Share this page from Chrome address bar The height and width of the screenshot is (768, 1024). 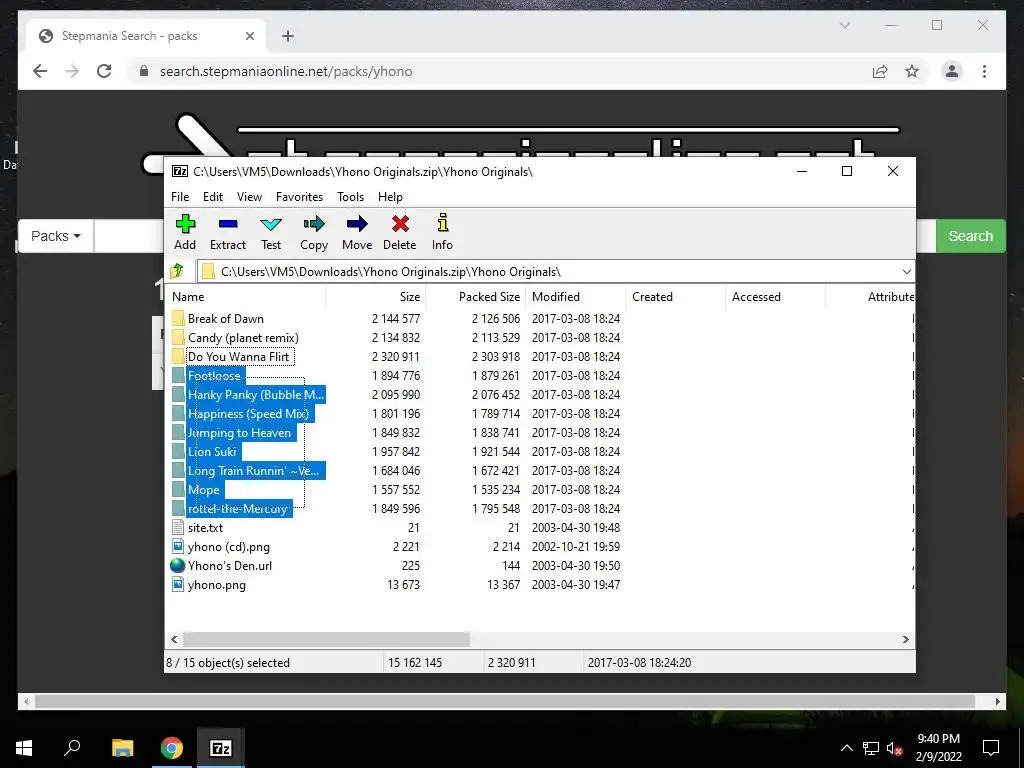pyautogui.click(x=880, y=71)
